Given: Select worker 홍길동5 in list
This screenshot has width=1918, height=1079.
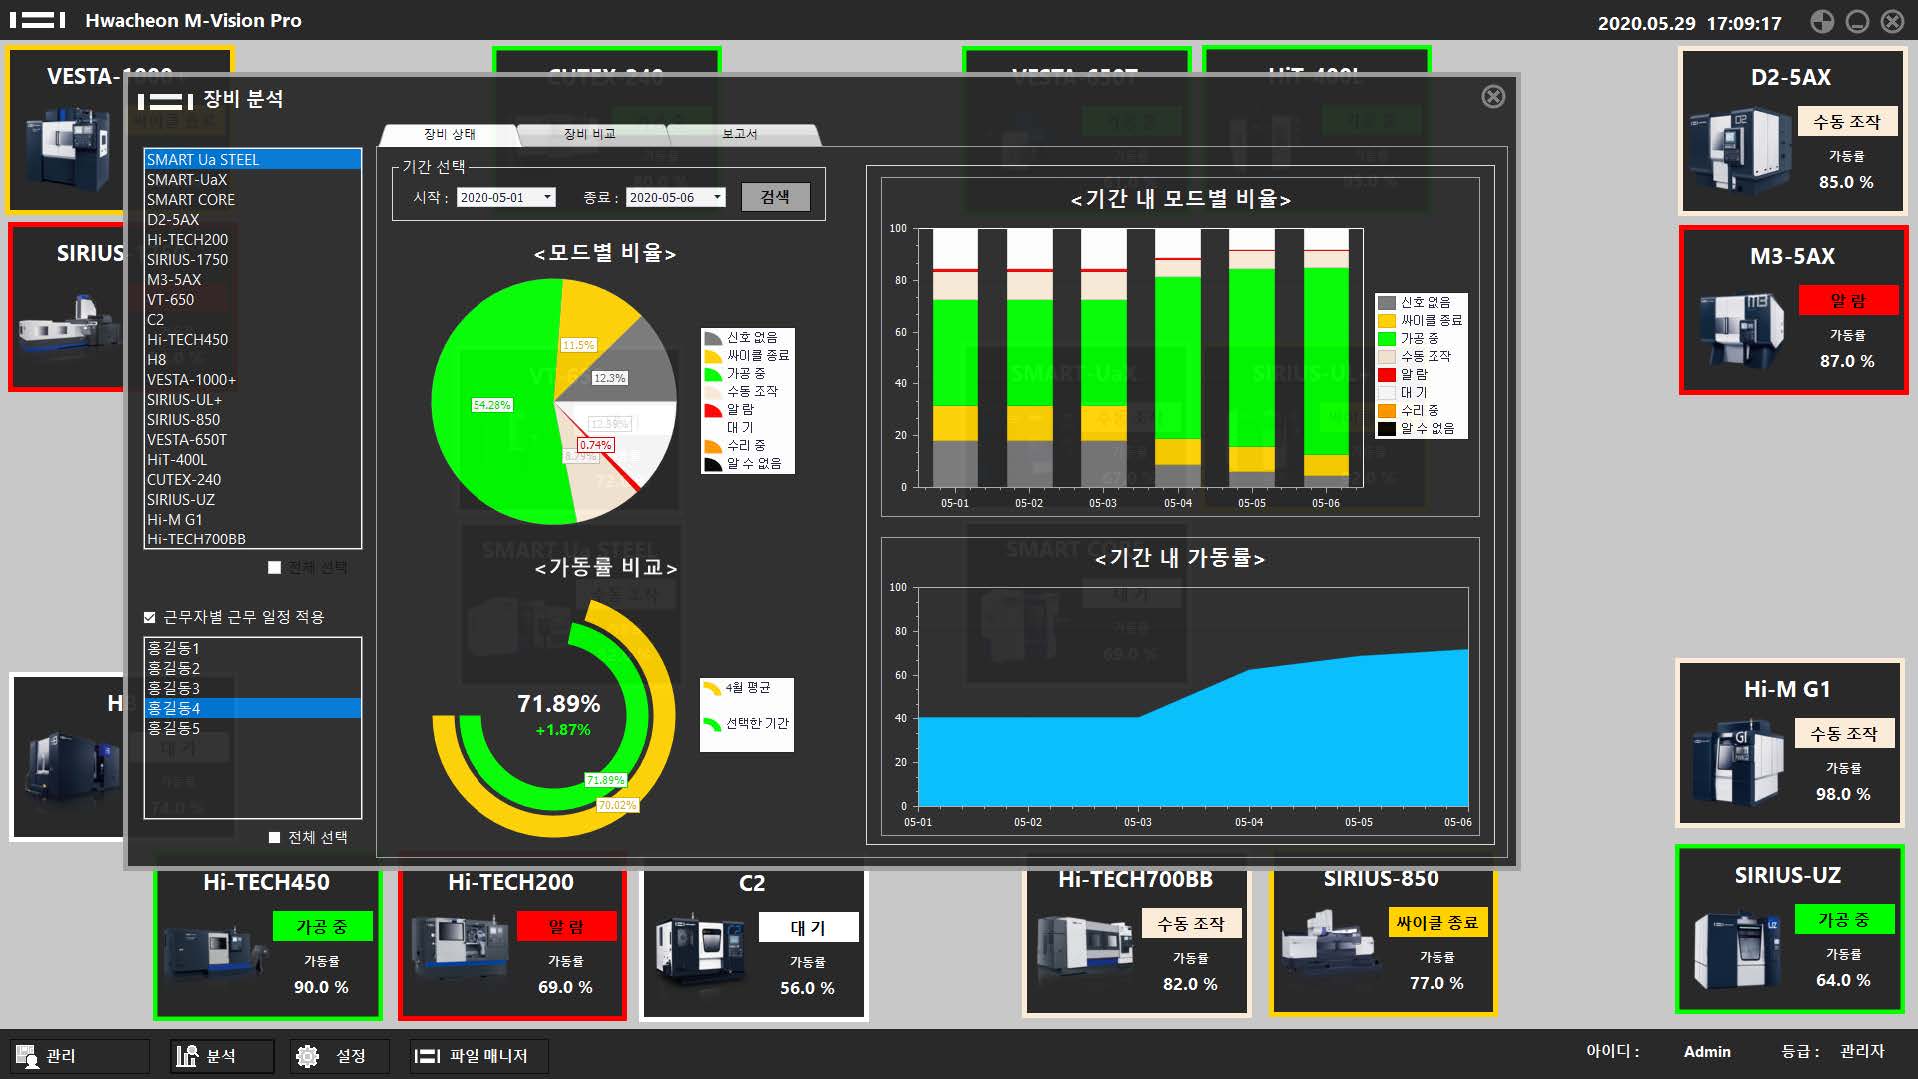Looking at the screenshot, I should pyautogui.click(x=253, y=728).
